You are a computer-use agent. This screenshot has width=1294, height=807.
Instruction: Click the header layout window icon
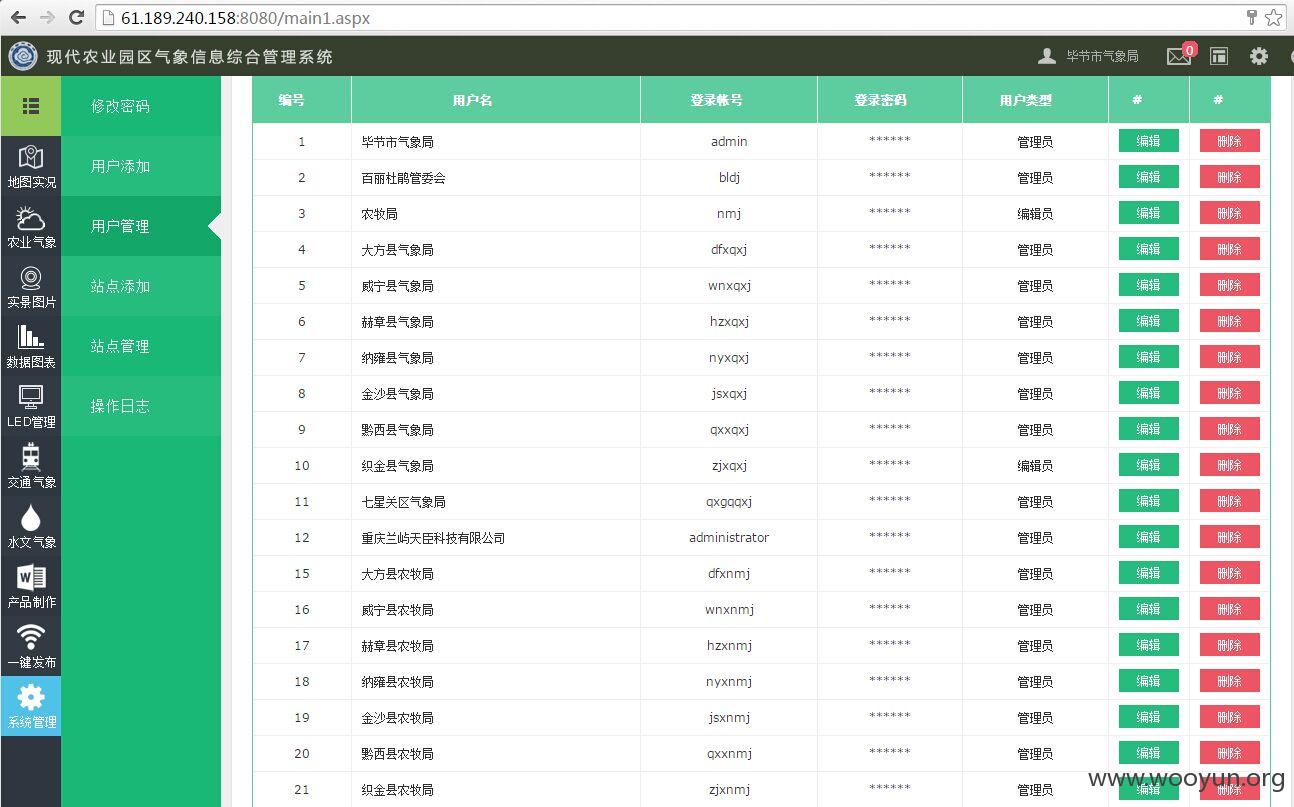1219,56
